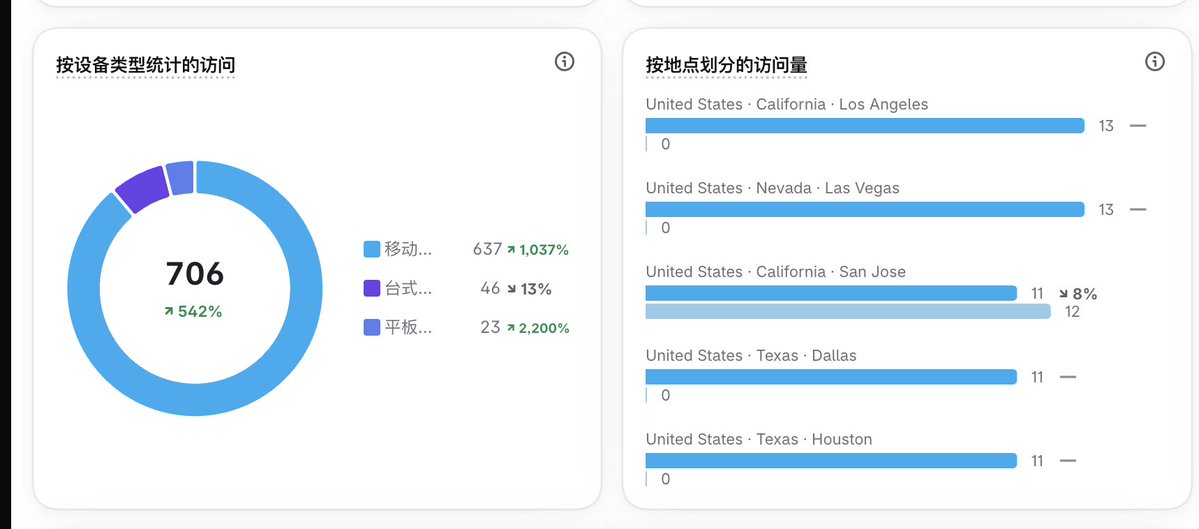Click the purple desktop segment of donut chart
The image size is (1199, 529).
point(142,189)
